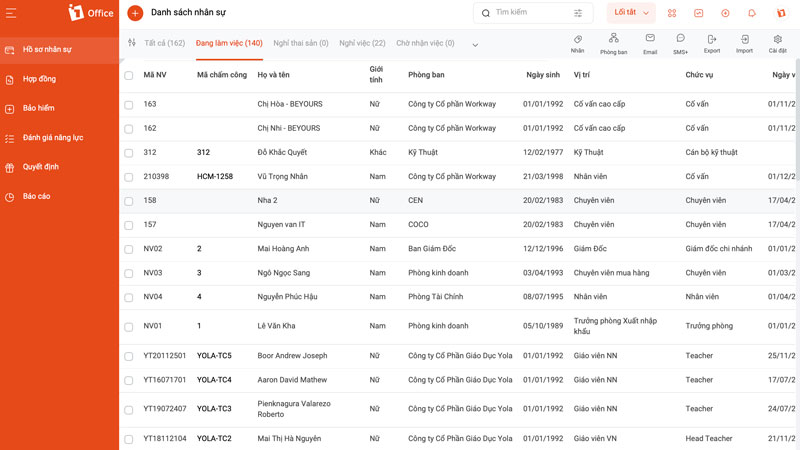Check the row of Đỗ Khắc Quyết

point(129,153)
